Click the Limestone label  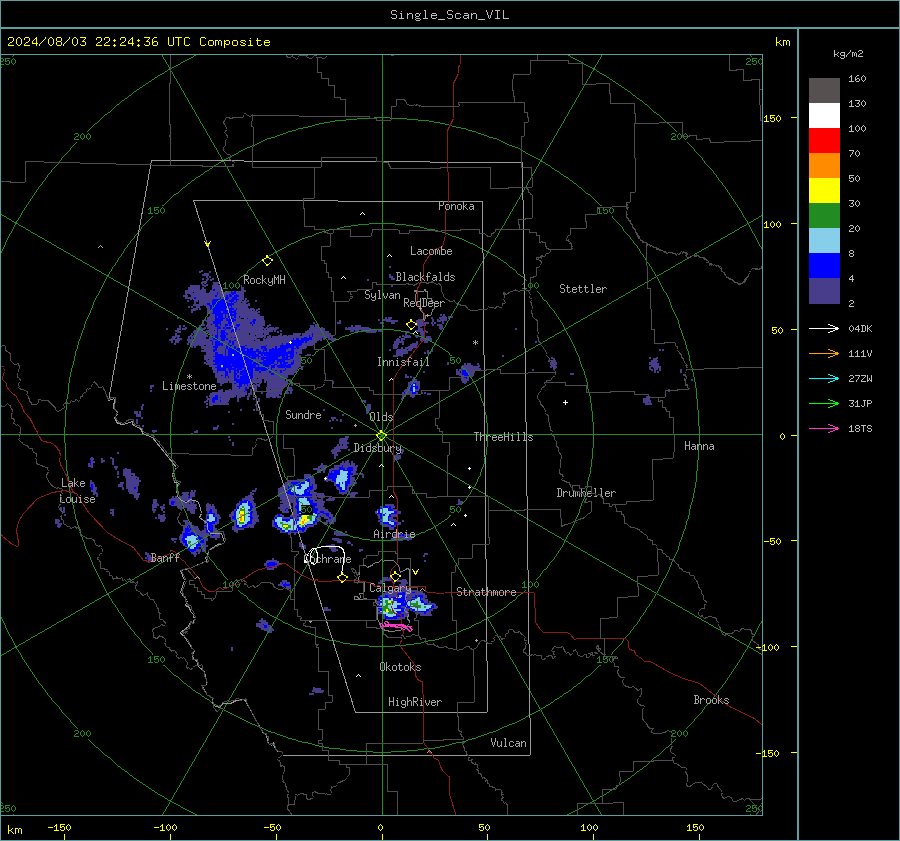click(x=189, y=386)
